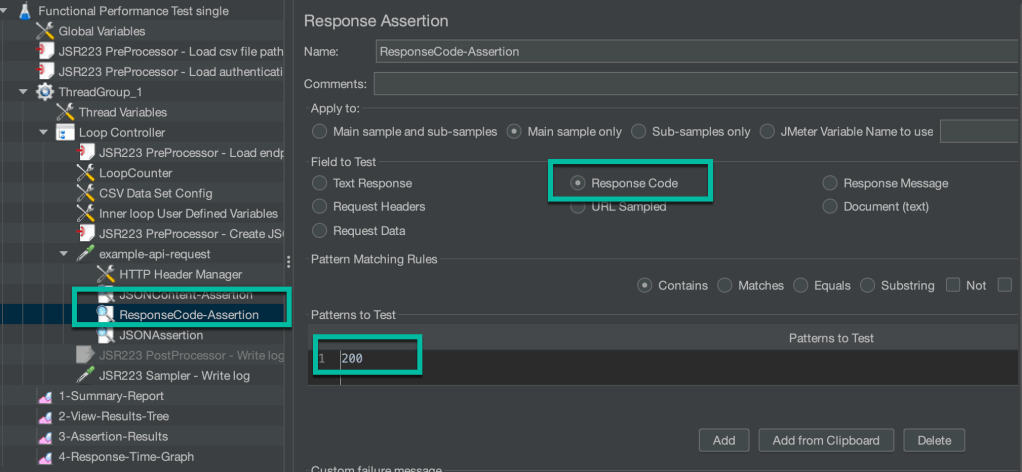The image size is (1022, 472).
Task: Select JSONAssertion in the test plan
Action: click(x=161, y=335)
